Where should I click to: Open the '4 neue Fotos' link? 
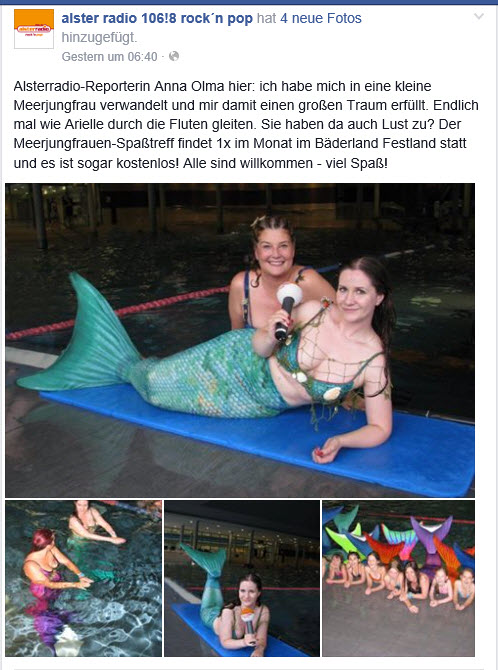point(321,18)
